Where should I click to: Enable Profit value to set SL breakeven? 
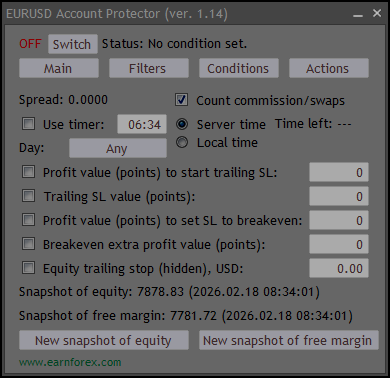pos(28,220)
